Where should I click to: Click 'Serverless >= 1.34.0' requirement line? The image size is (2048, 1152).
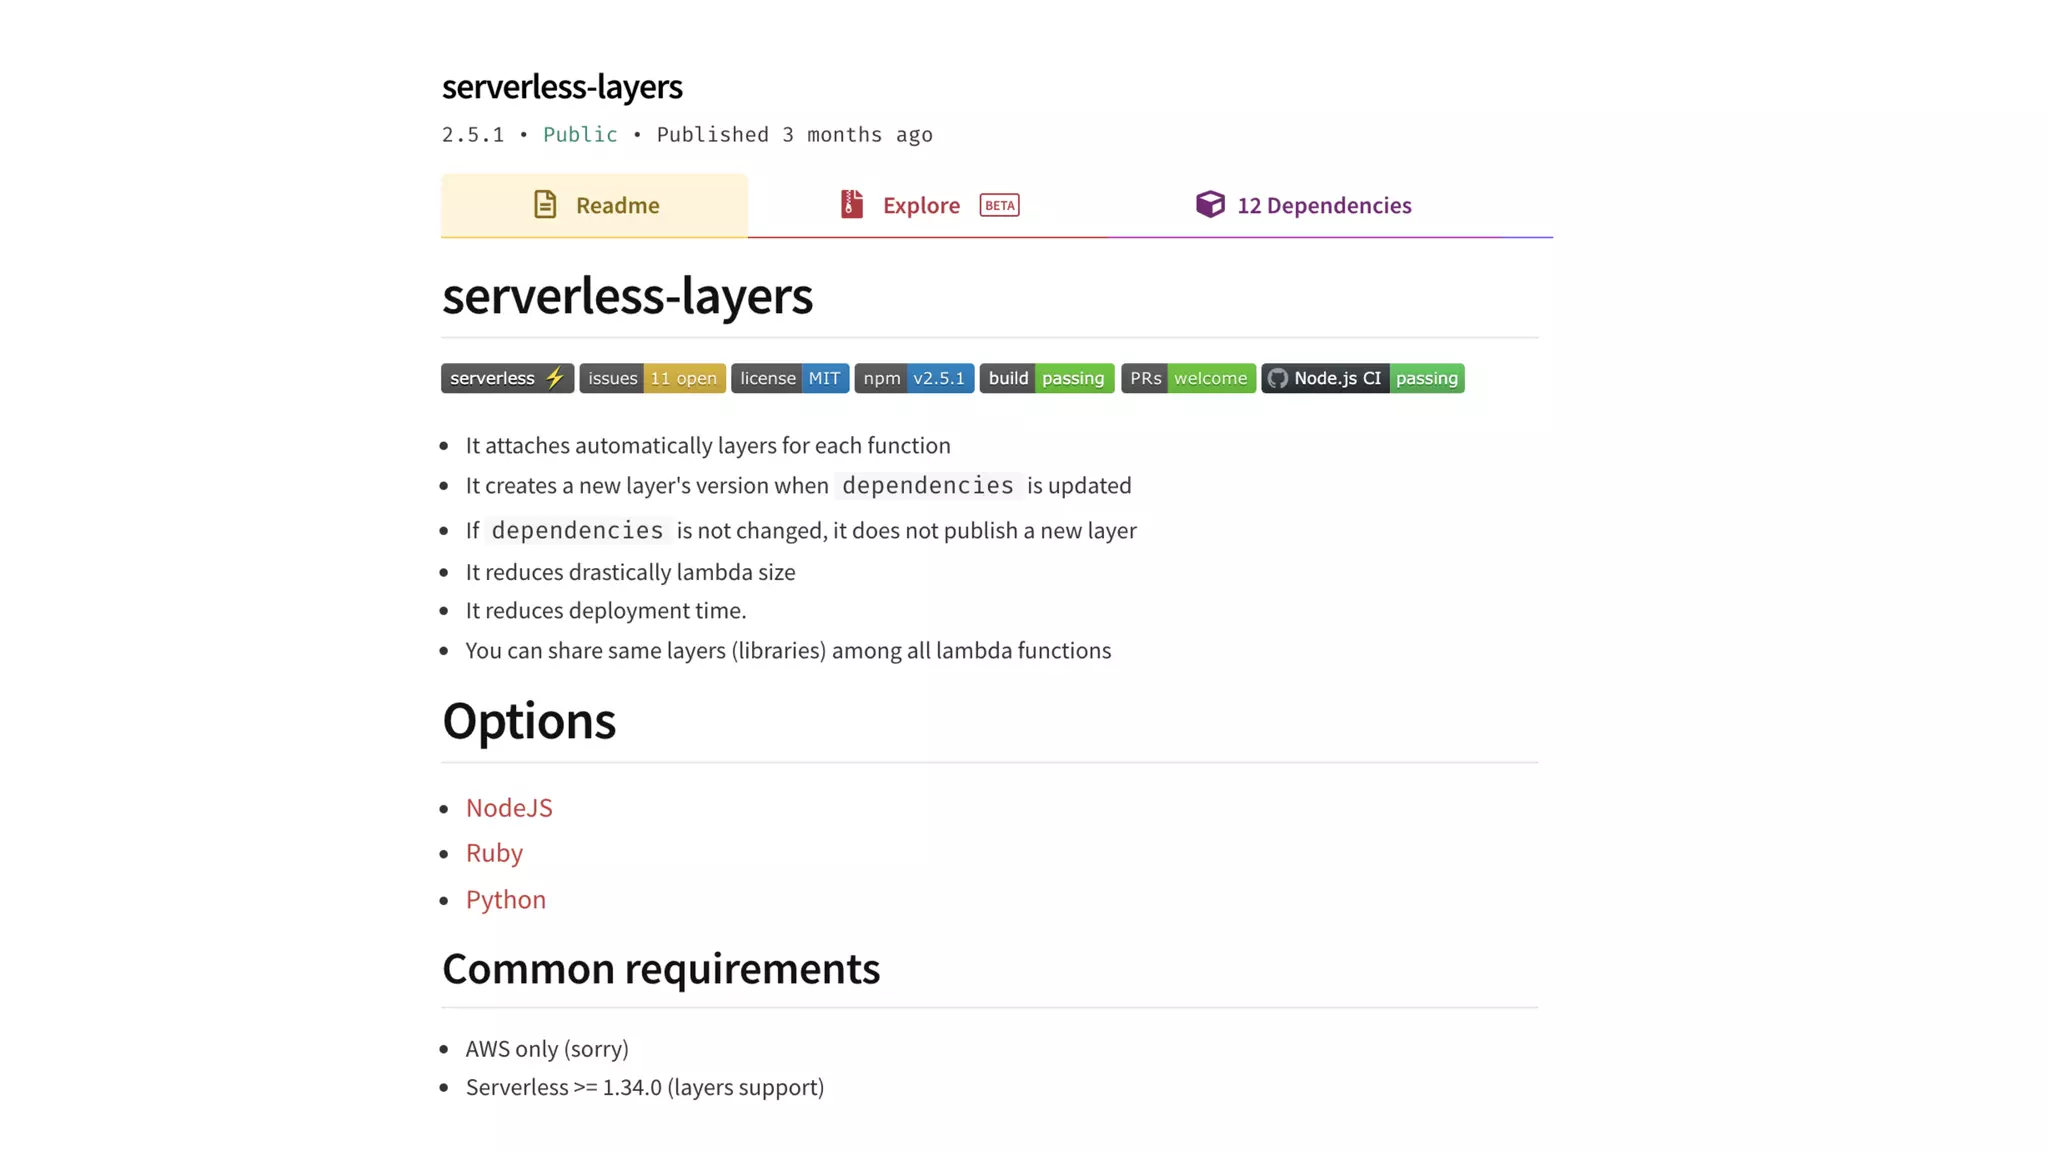click(645, 1087)
